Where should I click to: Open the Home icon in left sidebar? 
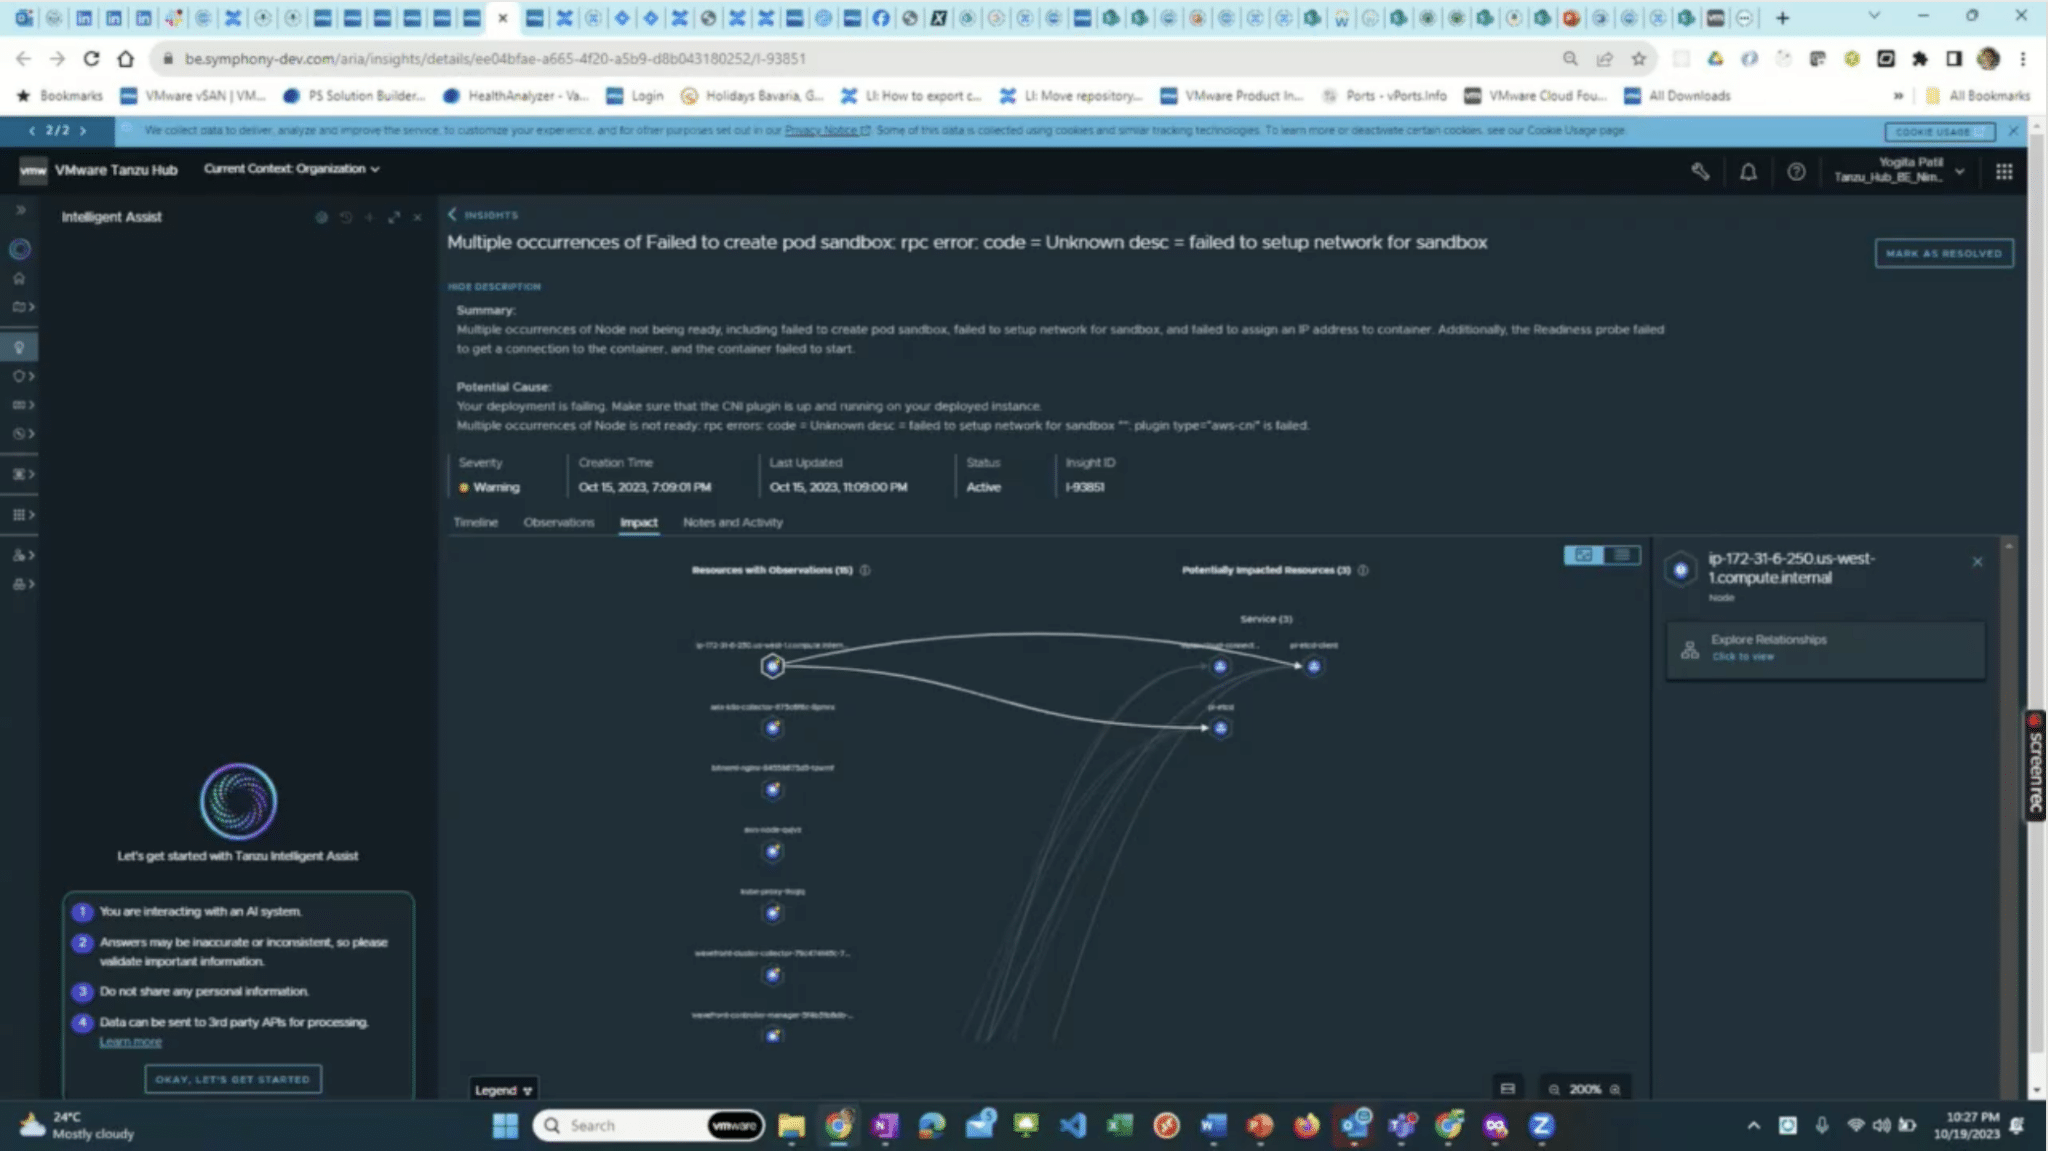pyautogui.click(x=19, y=278)
